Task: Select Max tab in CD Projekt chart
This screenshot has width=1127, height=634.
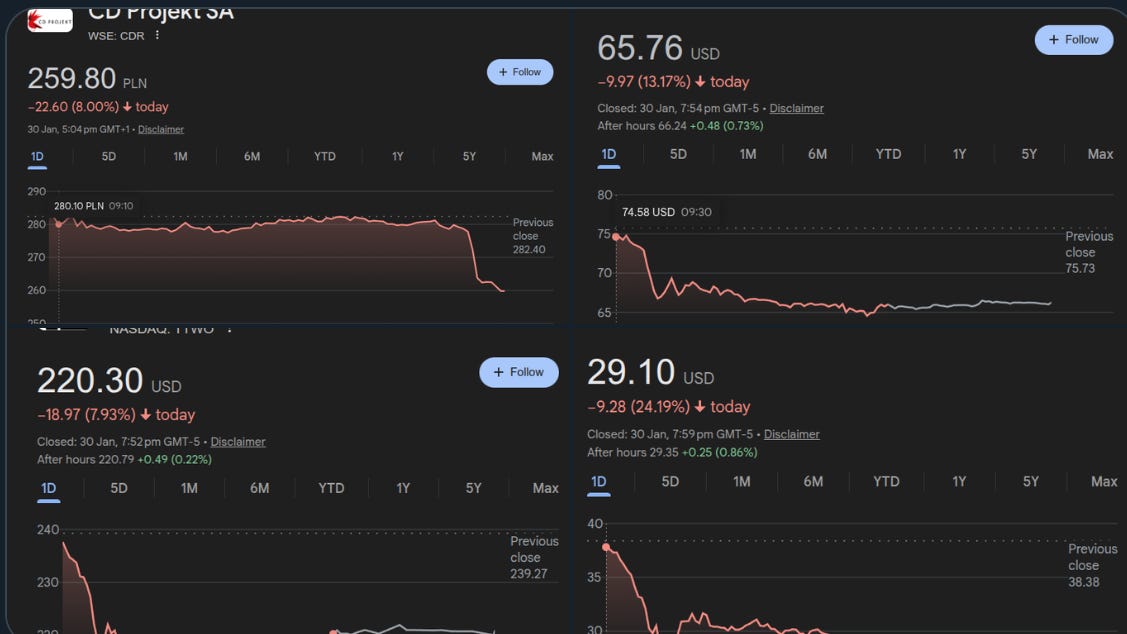Action: [542, 157]
